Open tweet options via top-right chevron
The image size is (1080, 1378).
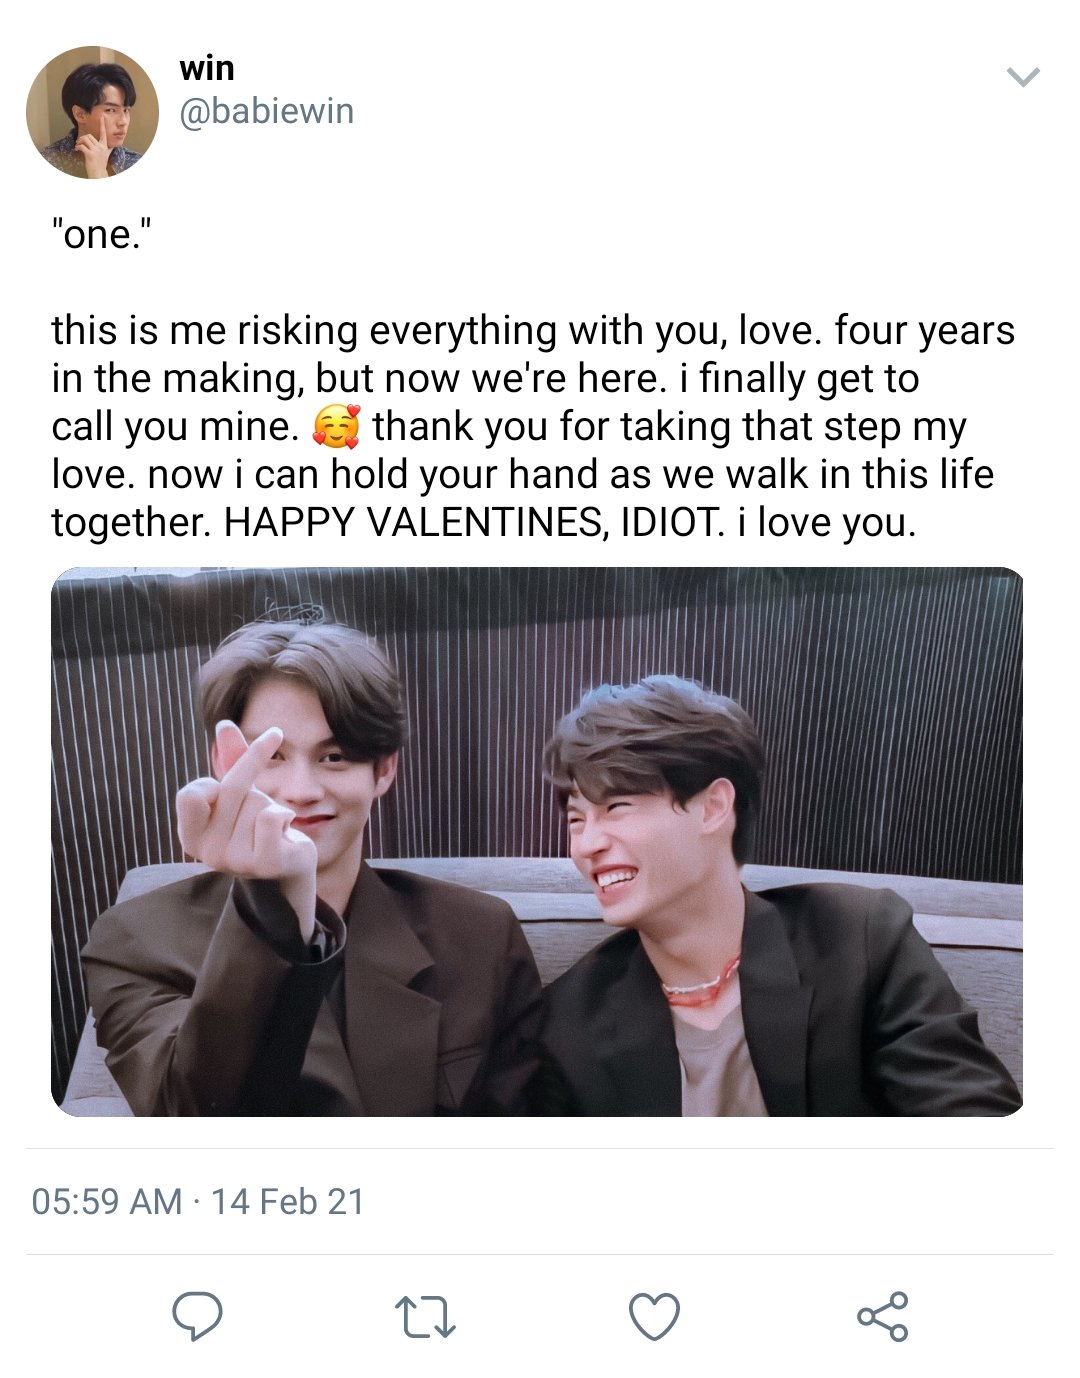coord(1023,77)
